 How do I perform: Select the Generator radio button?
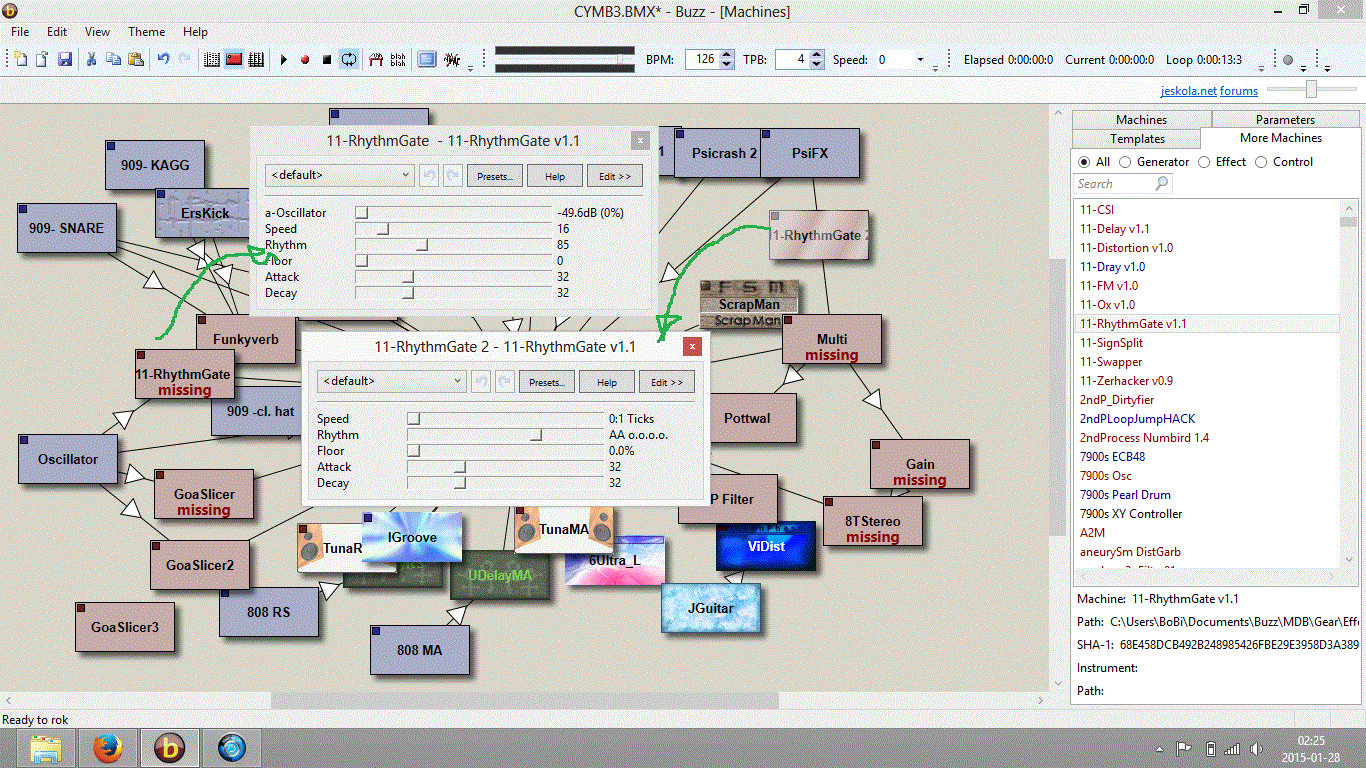(1126, 162)
